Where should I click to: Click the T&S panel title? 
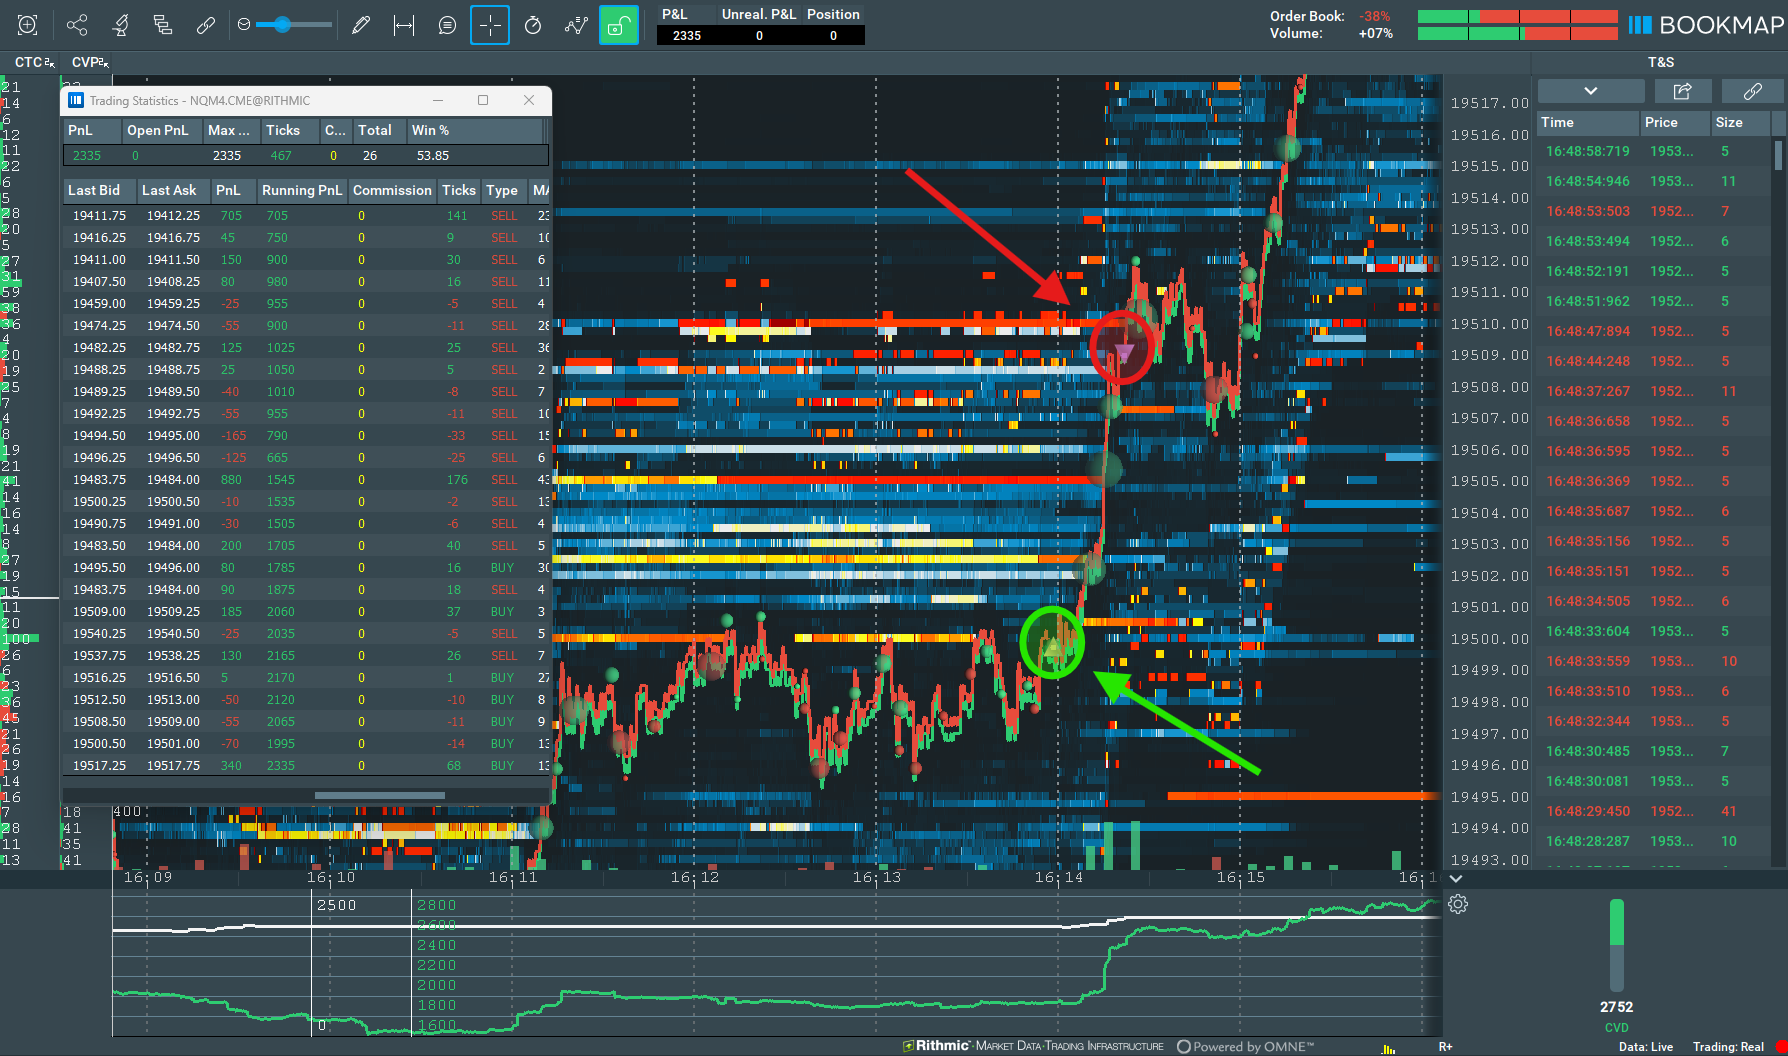[x=1661, y=62]
